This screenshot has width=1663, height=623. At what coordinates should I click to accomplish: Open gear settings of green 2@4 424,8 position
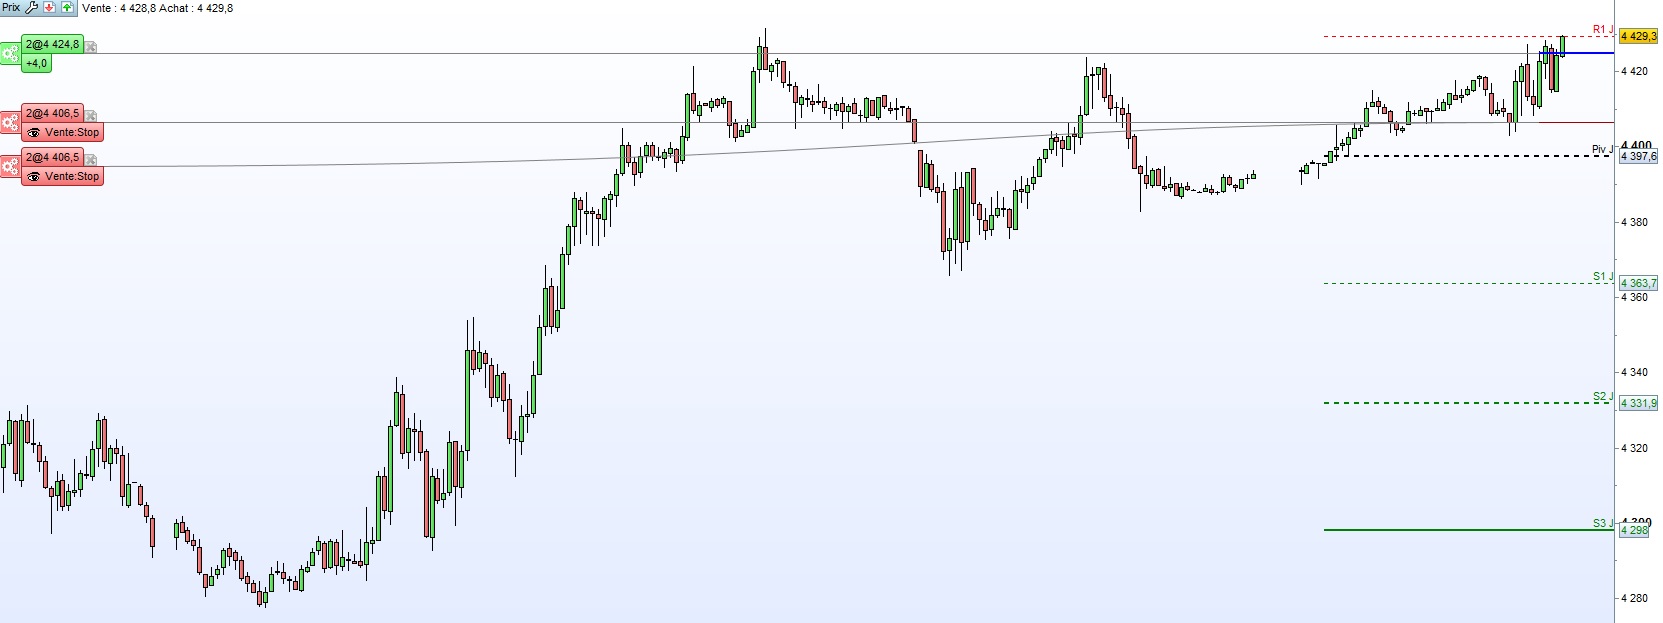click(x=10, y=53)
